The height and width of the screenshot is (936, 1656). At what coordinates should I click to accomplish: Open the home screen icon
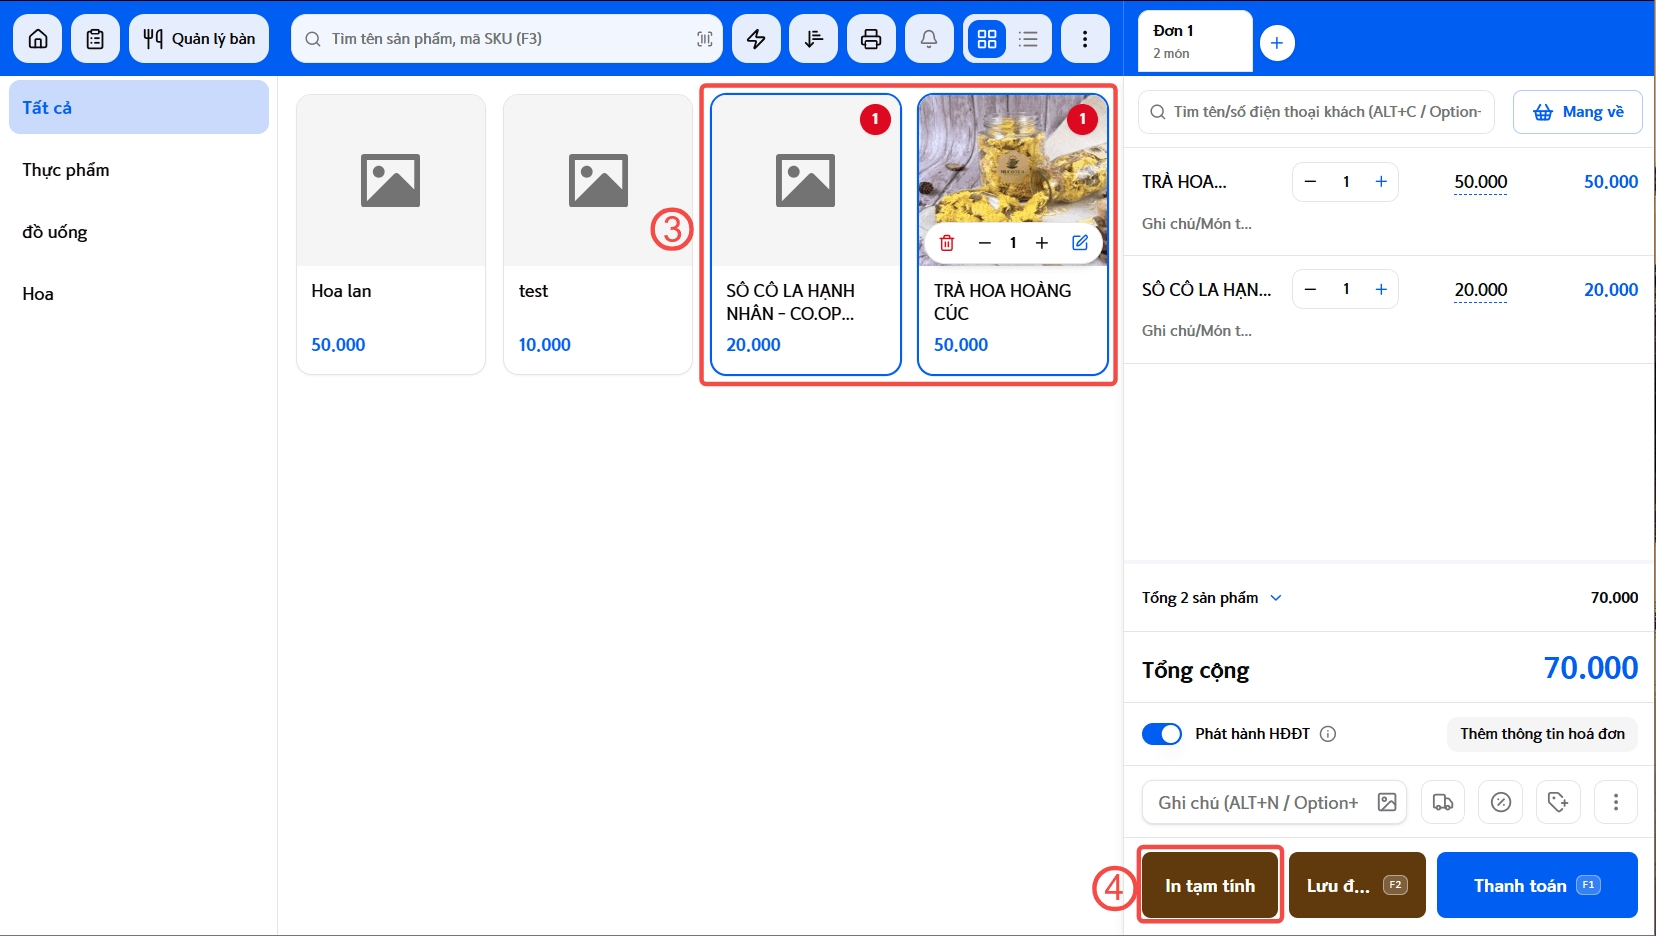[38, 39]
